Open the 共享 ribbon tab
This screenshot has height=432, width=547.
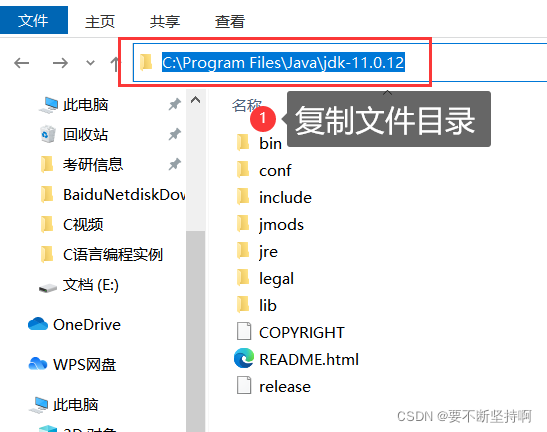tap(165, 22)
